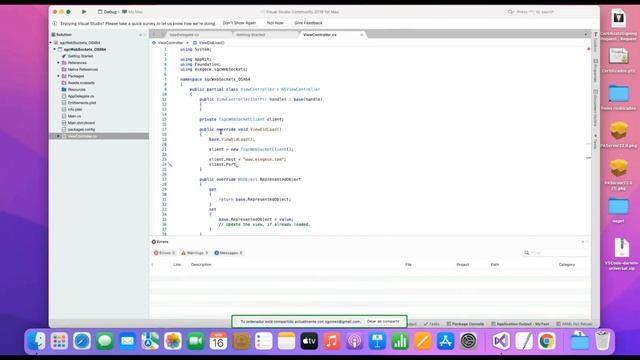Toggle the Warnings filter in the Errors pad
The width and height of the screenshot is (640, 360).
195,253
